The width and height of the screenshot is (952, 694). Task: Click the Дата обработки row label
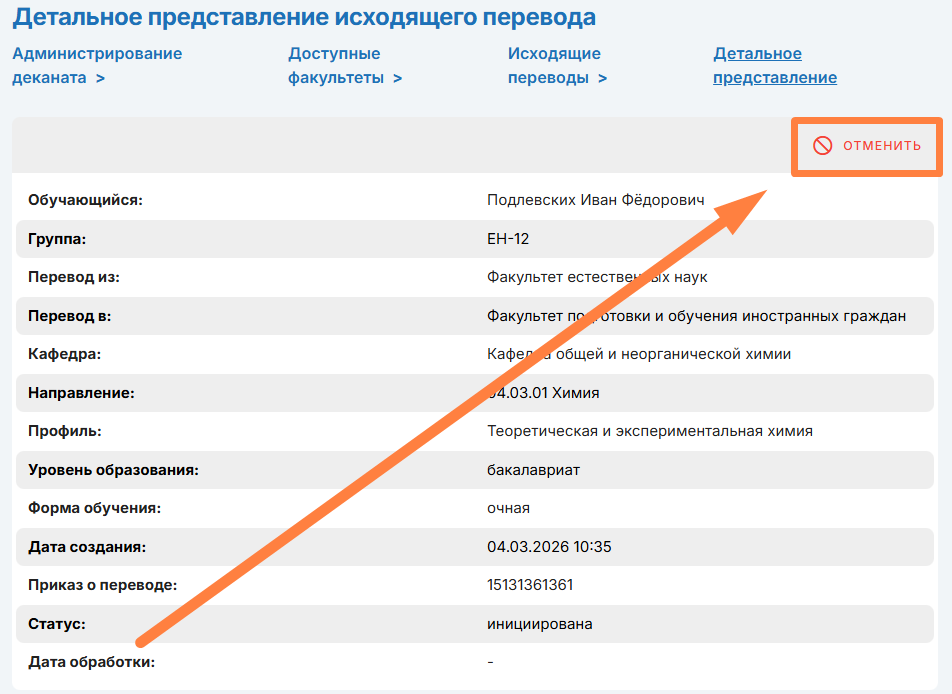(x=93, y=662)
